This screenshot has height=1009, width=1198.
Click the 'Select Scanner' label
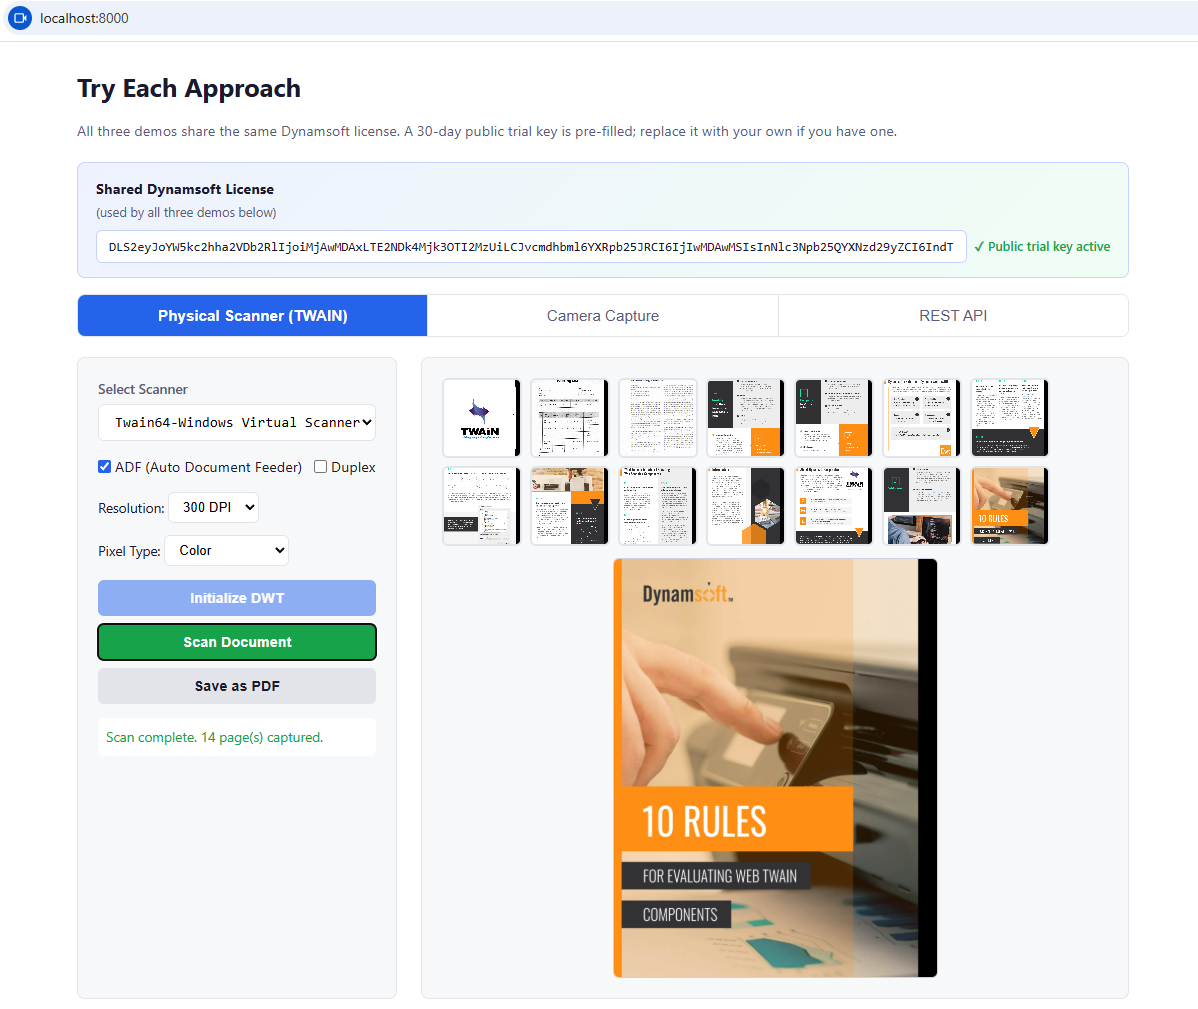(x=143, y=389)
